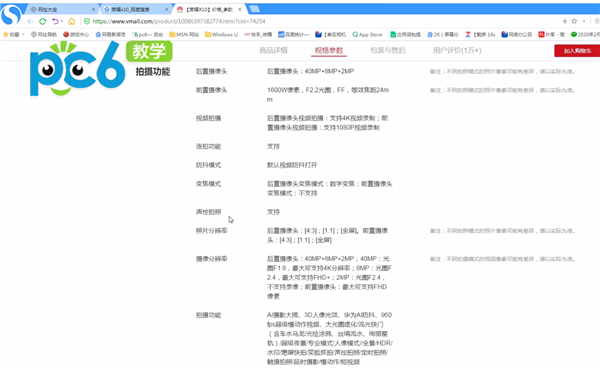The image size is (600, 368).
Task: Open the 魅族 16s bookmark
Action: [x=480, y=34]
